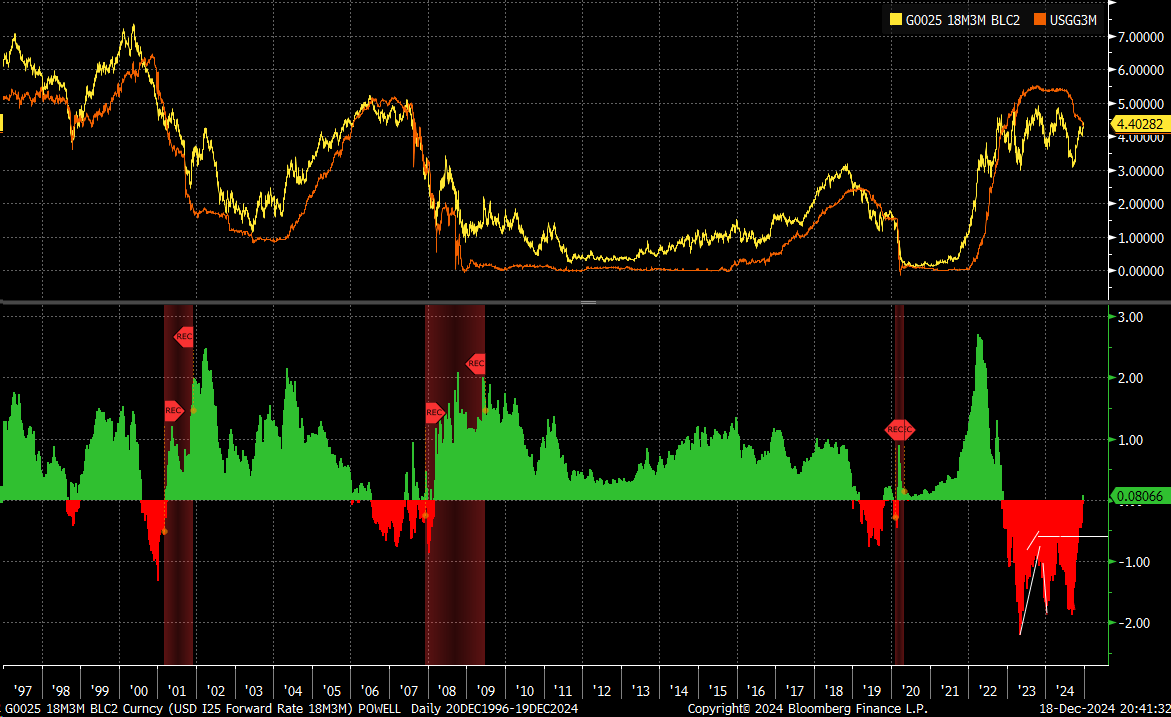Click the REC marker near 2020

point(899,430)
